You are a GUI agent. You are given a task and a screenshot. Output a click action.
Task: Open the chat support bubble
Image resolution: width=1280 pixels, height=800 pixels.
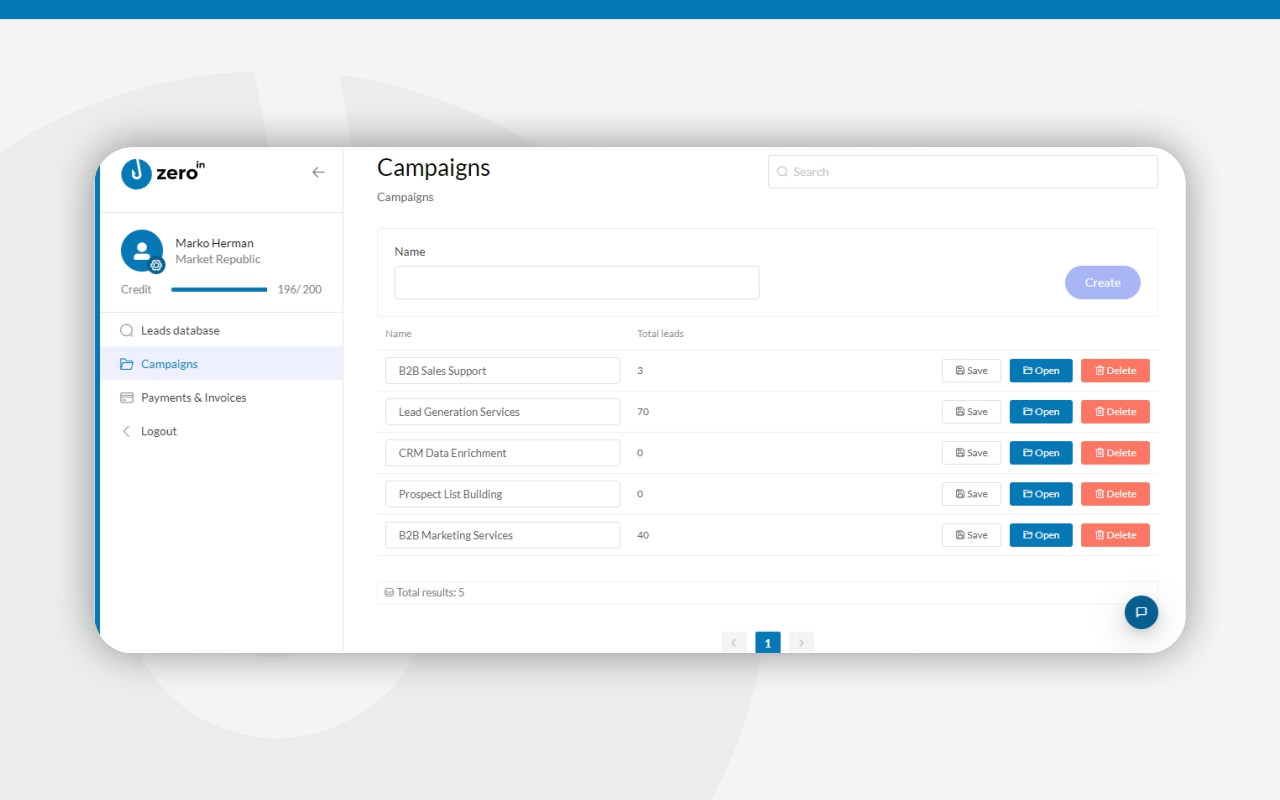pyautogui.click(x=1141, y=612)
